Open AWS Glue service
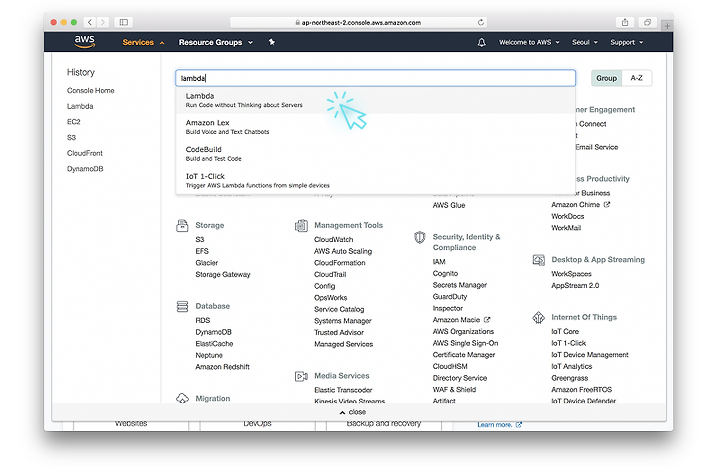Viewport: 720px width, 467px height. coord(449,205)
